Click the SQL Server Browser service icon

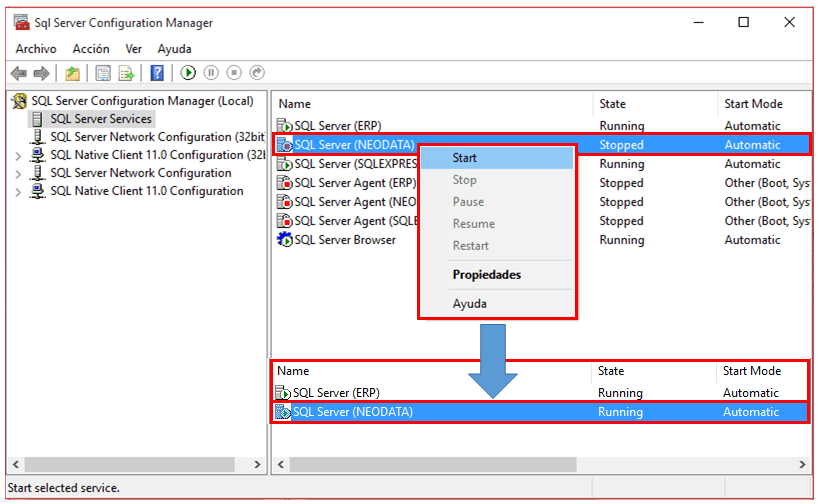click(x=285, y=240)
